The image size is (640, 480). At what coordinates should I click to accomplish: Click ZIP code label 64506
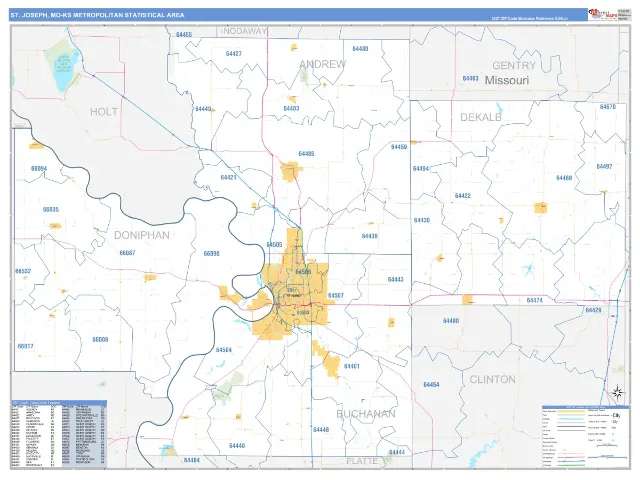(303, 272)
